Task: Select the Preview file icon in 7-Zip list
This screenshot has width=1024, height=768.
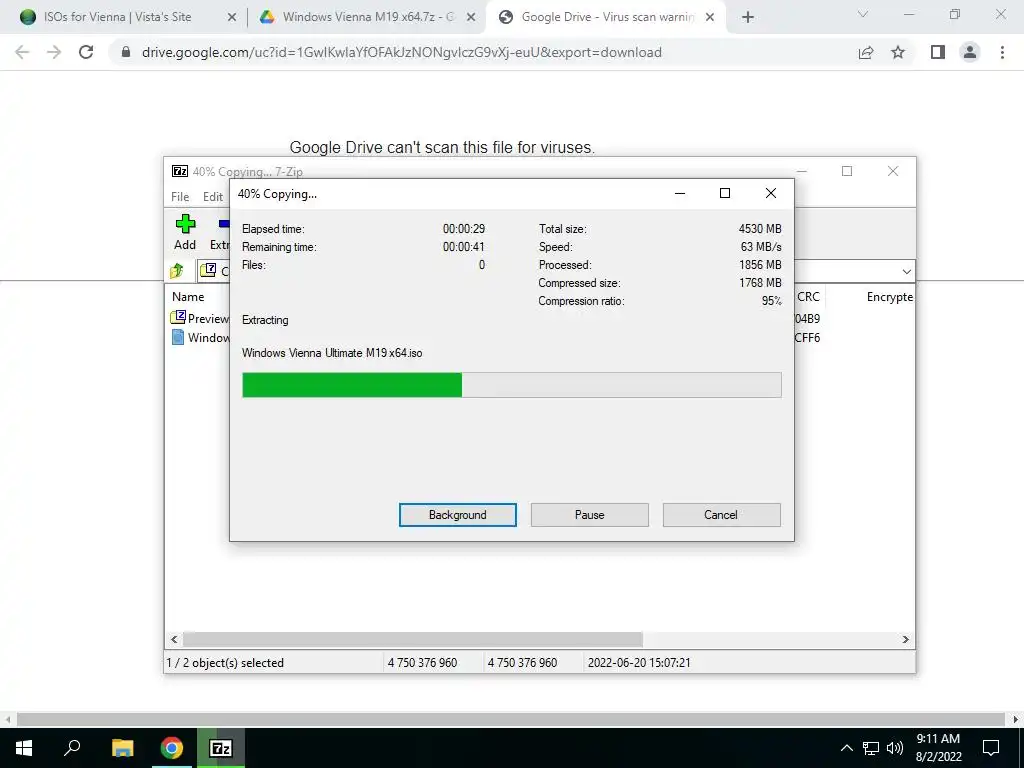Action: tap(178, 318)
